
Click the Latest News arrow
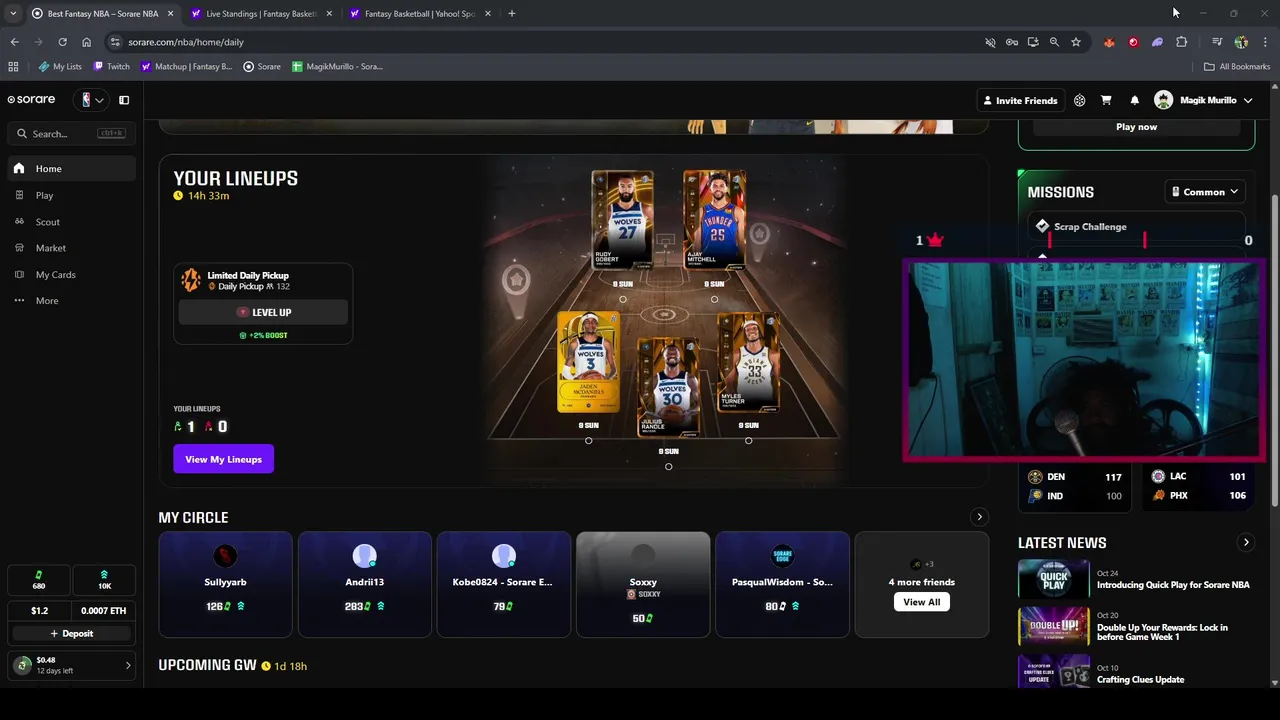[x=1246, y=542]
